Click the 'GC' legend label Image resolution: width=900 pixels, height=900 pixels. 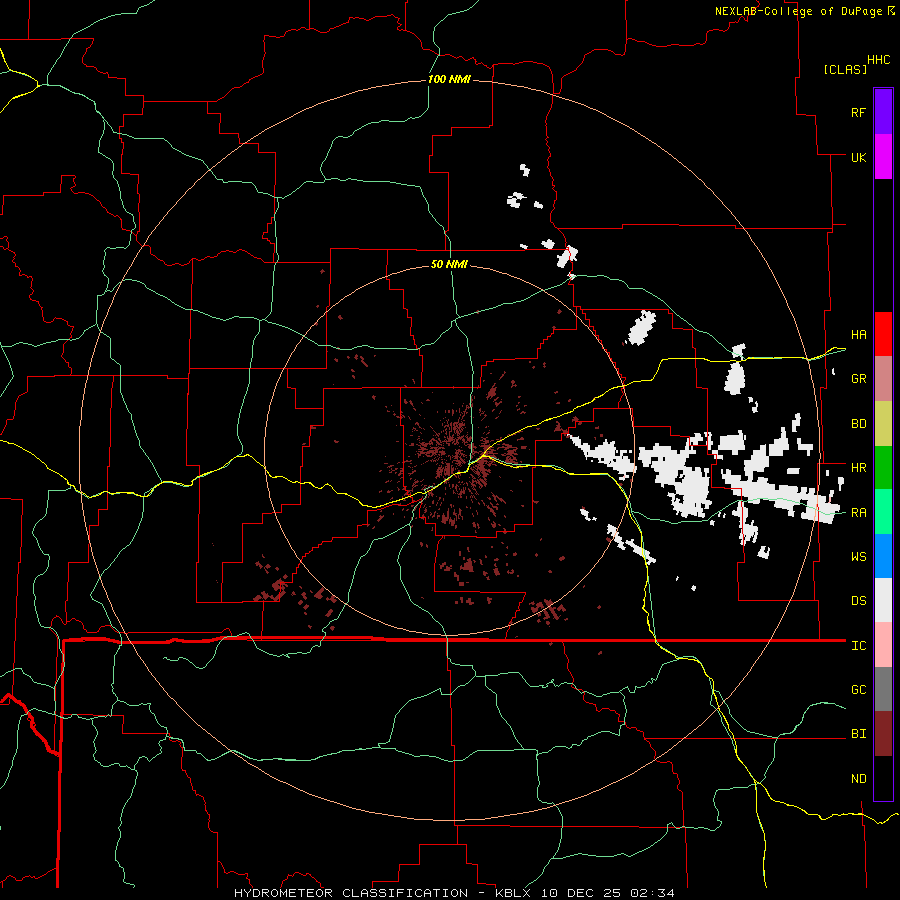pos(858,689)
